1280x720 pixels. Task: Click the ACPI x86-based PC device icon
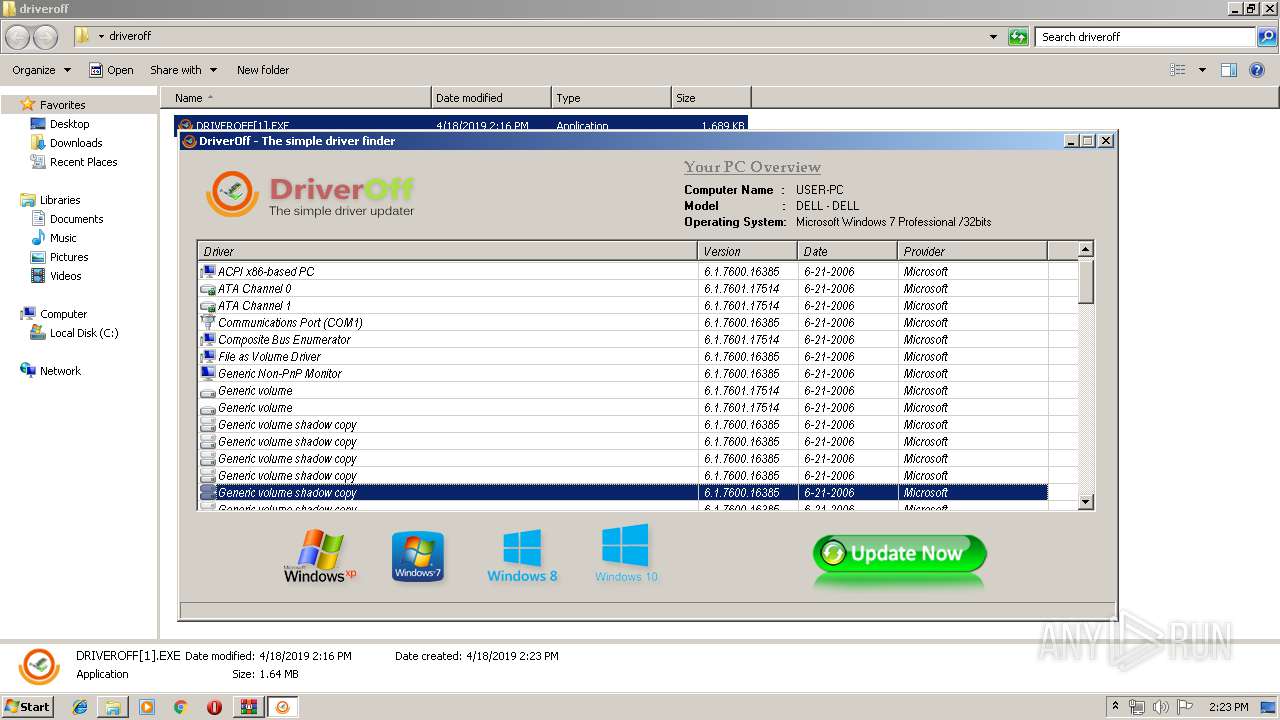click(208, 272)
